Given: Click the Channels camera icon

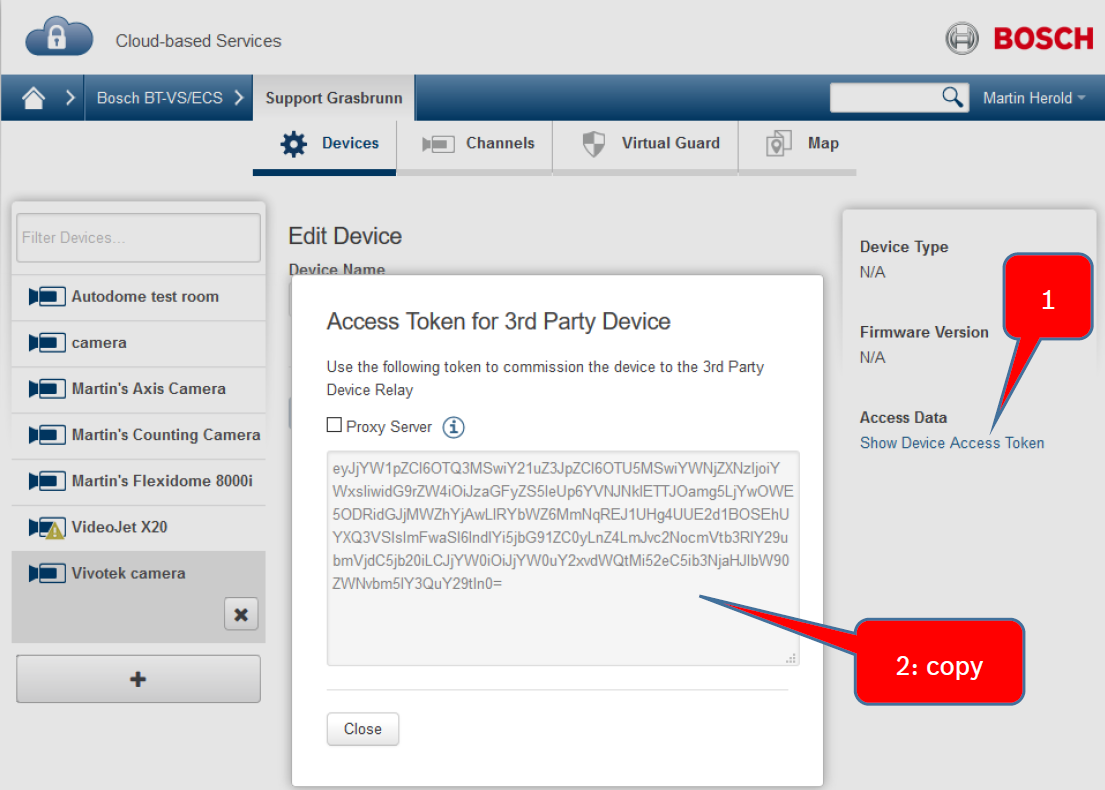Looking at the screenshot, I should tap(438, 144).
